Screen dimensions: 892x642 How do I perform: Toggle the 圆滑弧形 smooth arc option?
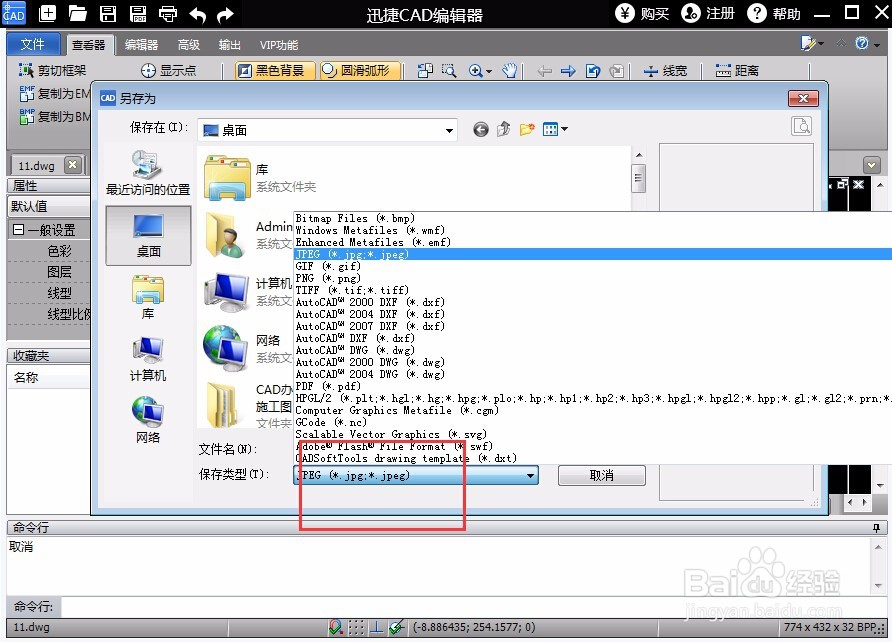click(360, 71)
